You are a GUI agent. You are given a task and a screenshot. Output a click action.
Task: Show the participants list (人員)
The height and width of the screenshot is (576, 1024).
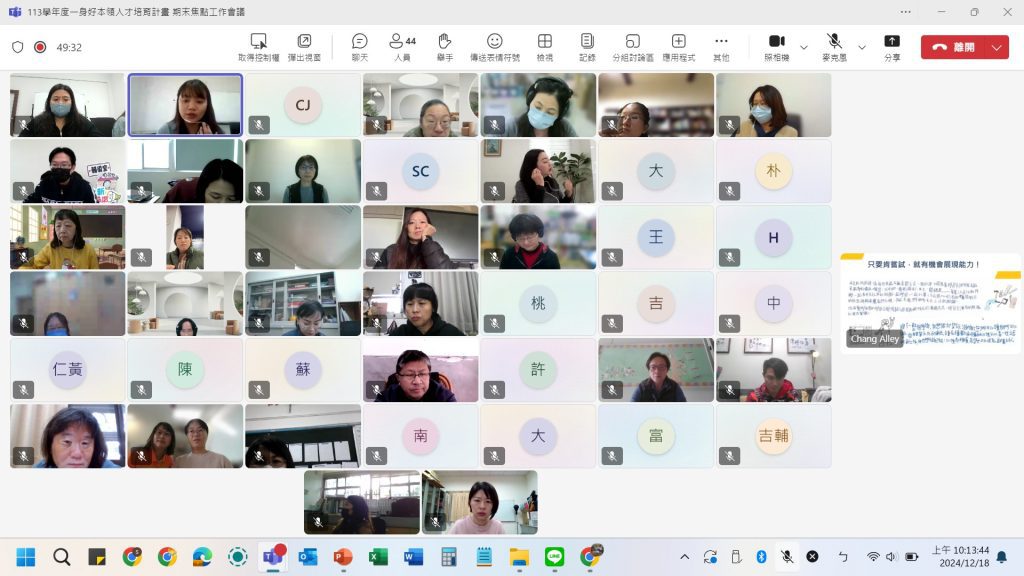coord(402,46)
